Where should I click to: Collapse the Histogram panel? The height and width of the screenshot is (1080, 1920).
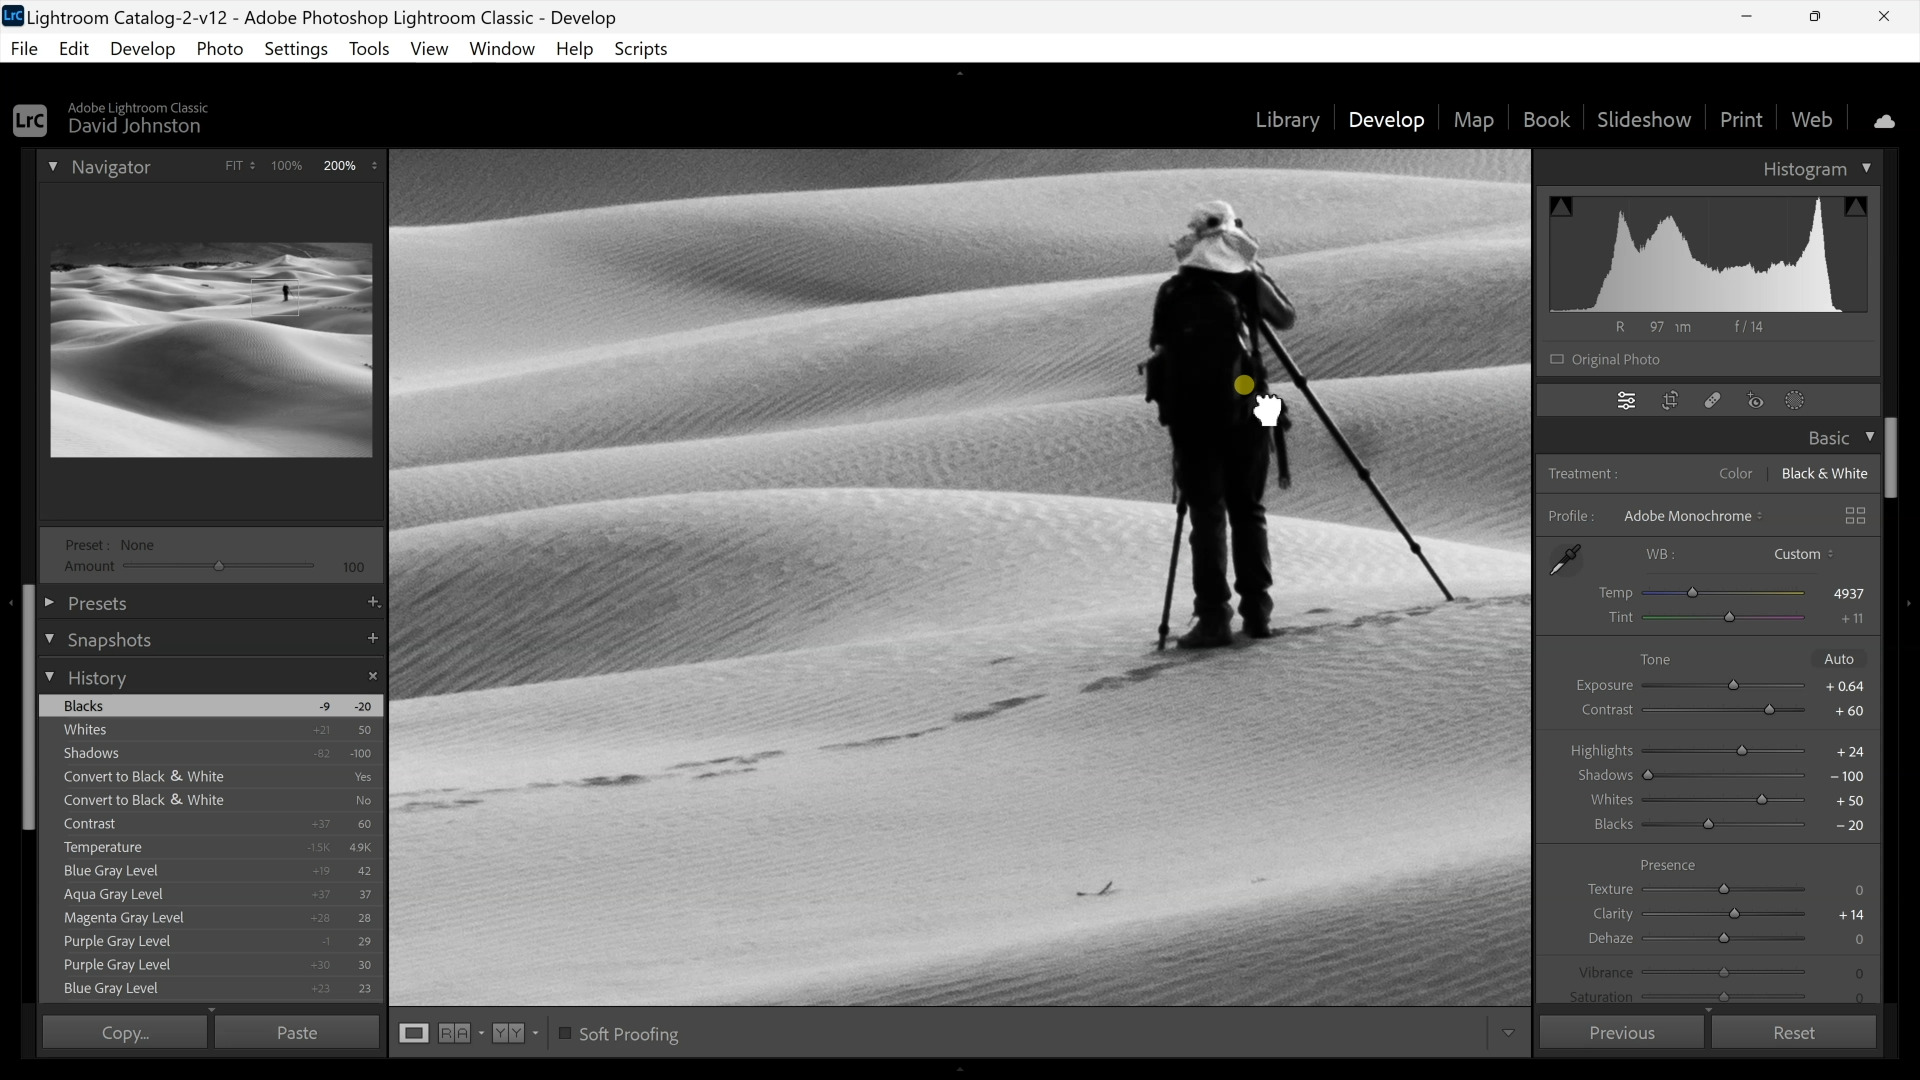tap(1868, 168)
